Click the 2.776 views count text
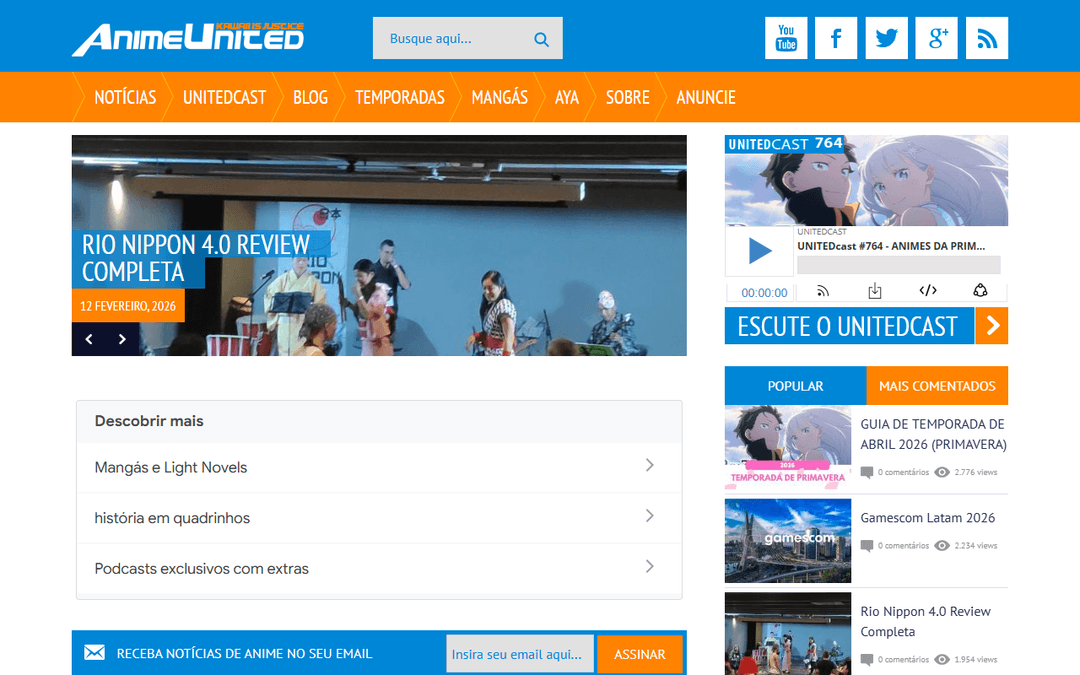The width and height of the screenshot is (1080, 675). tap(976, 472)
